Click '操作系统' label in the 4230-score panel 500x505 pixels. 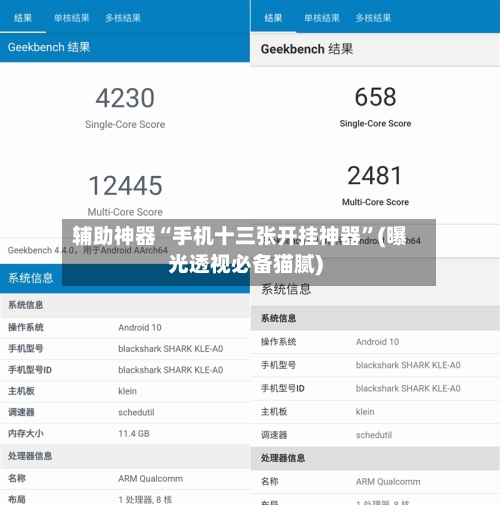[x=26, y=327]
